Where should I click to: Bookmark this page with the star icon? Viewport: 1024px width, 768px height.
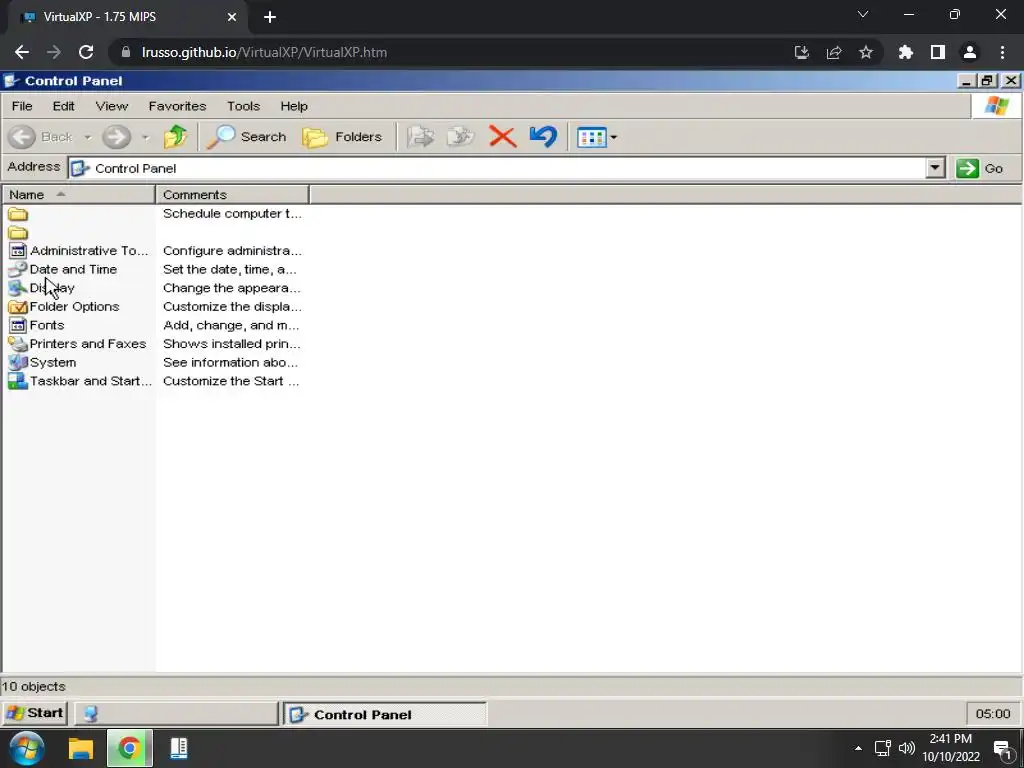[865, 52]
